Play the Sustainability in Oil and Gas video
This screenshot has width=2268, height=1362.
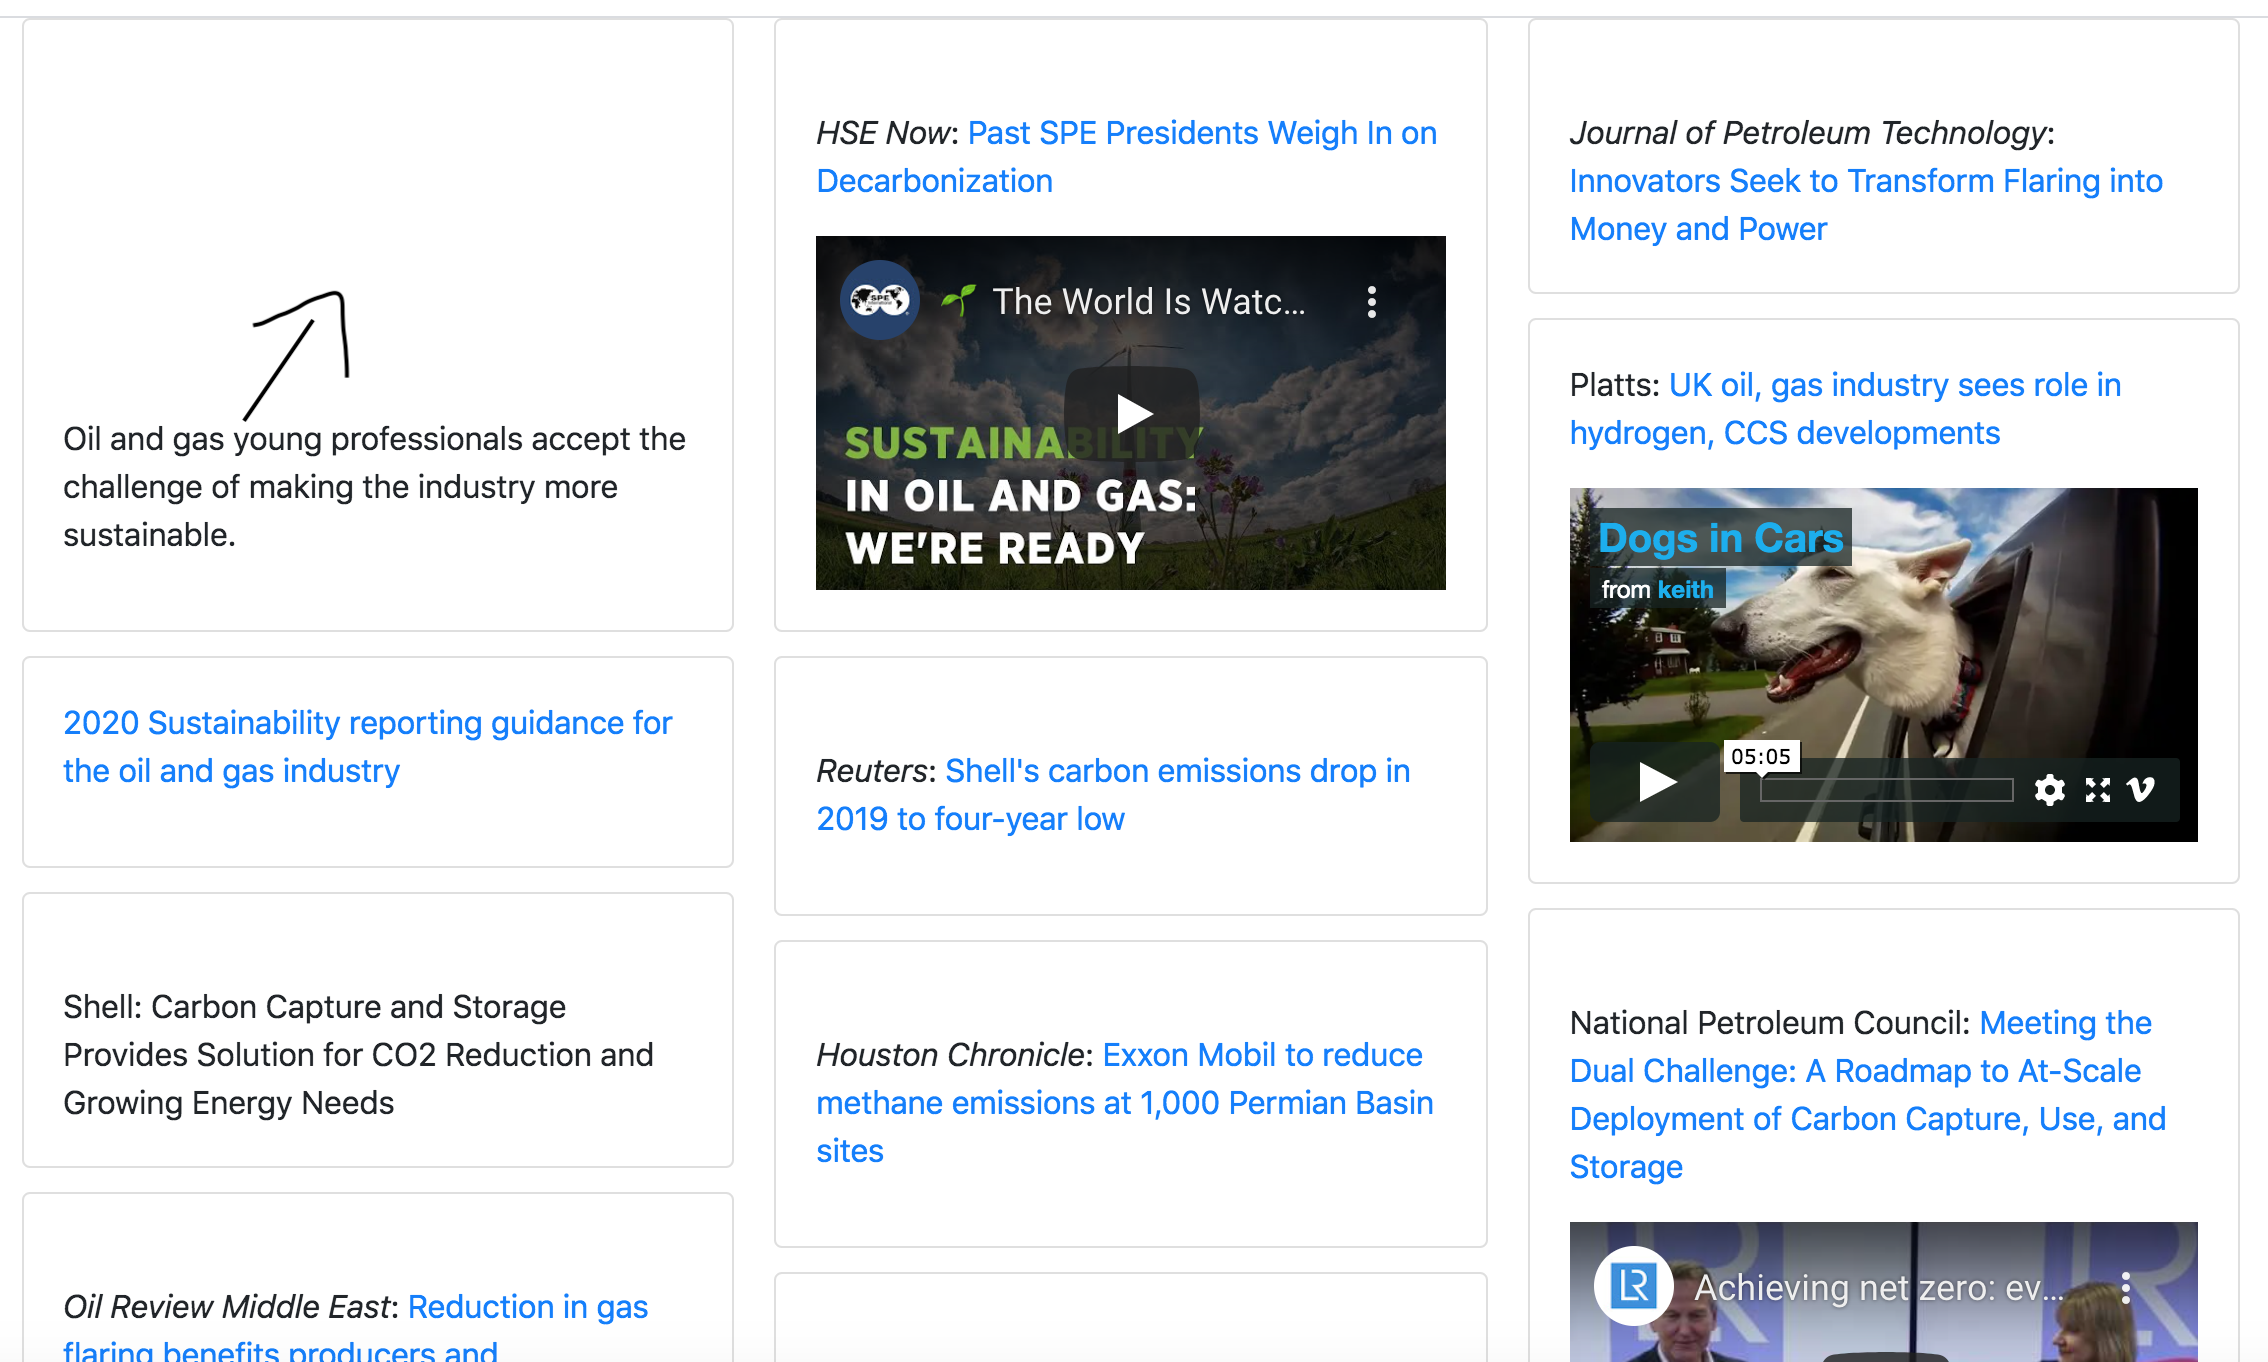(x=1131, y=413)
